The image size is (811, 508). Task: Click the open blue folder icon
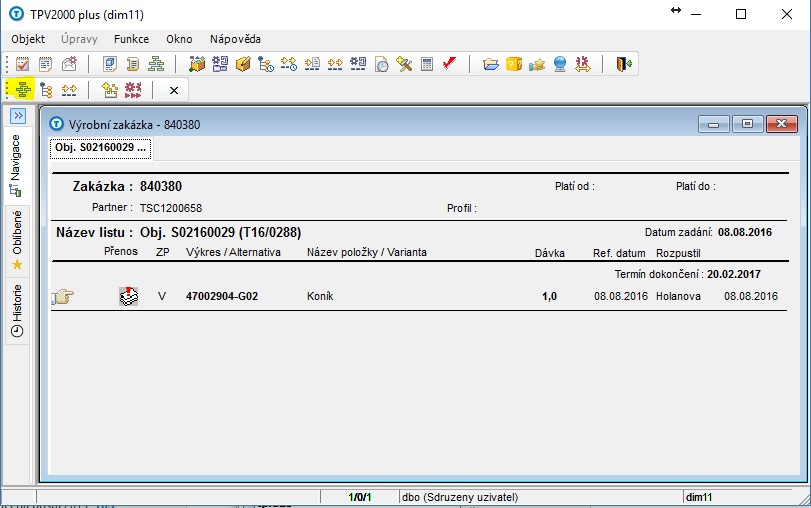(491, 64)
